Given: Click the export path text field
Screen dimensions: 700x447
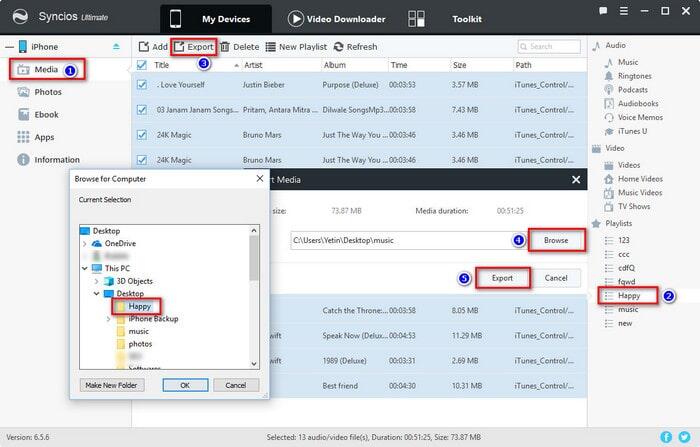Looking at the screenshot, I should pos(402,240).
